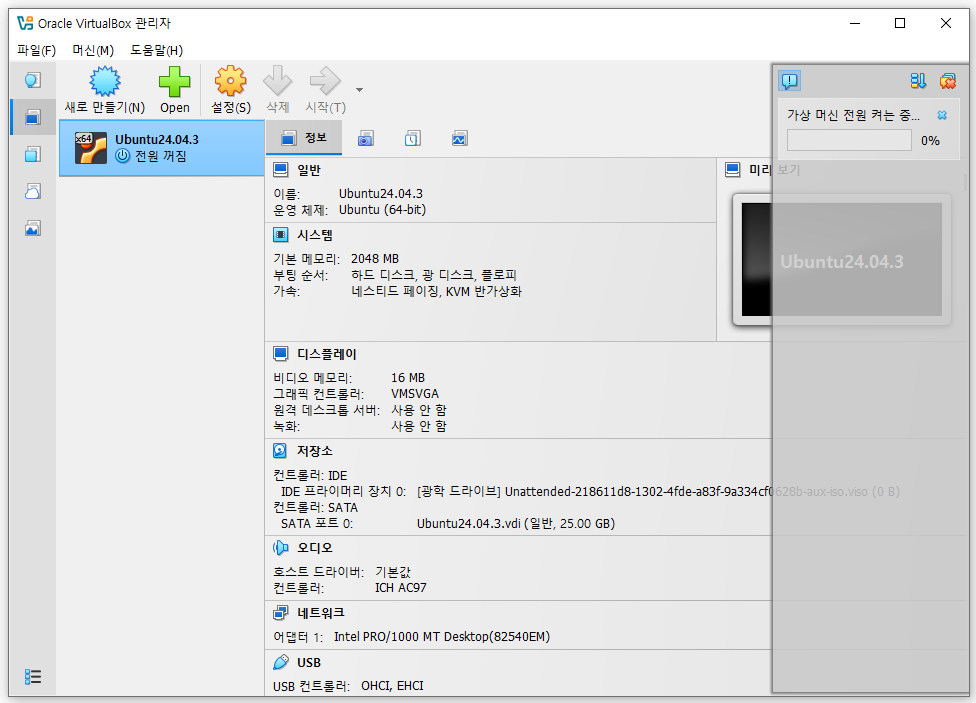Click the ICH AC97 audio controller value

coord(401,588)
